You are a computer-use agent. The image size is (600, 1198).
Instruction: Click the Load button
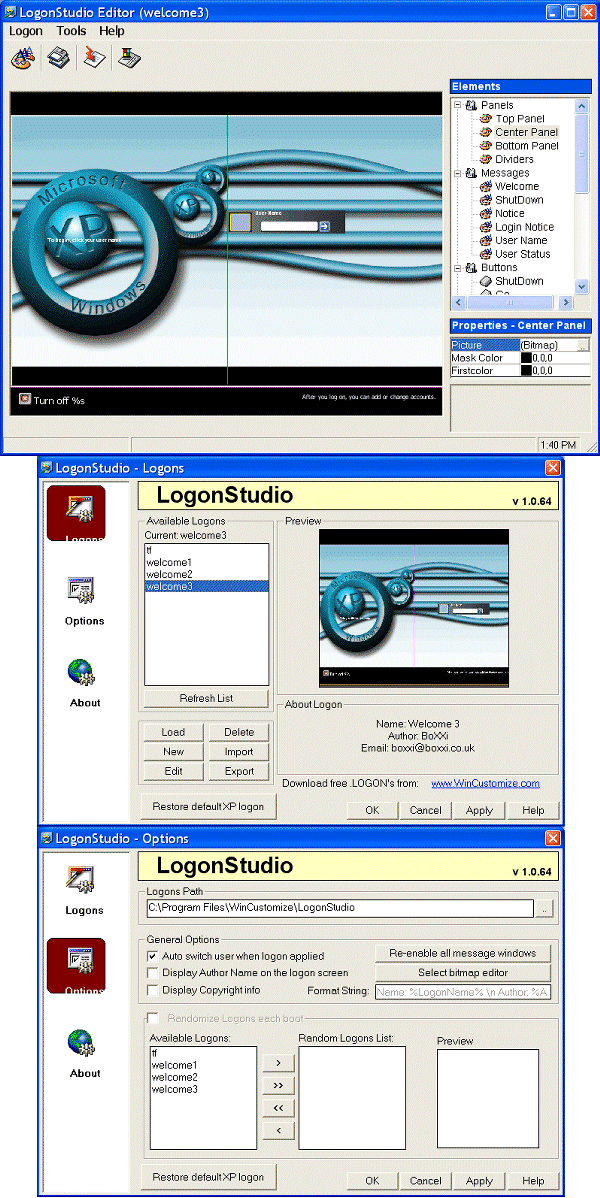point(174,732)
